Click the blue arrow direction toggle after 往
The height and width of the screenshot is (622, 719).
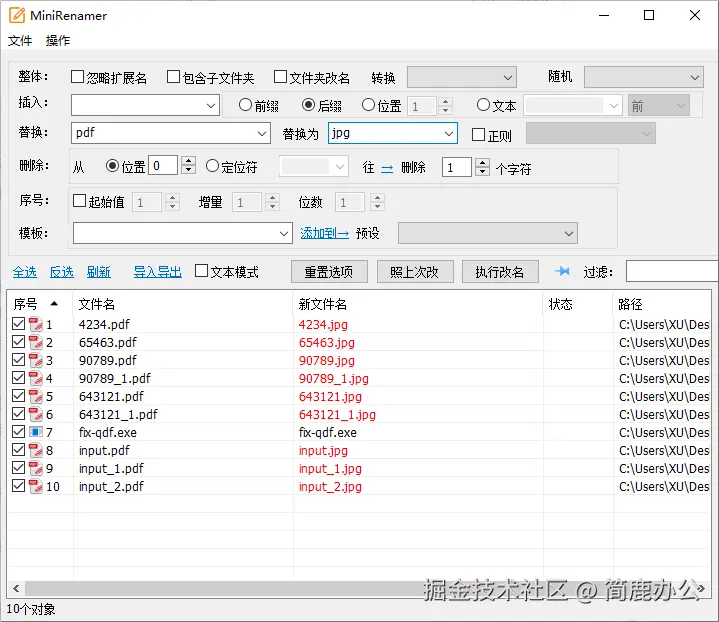tap(387, 169)
